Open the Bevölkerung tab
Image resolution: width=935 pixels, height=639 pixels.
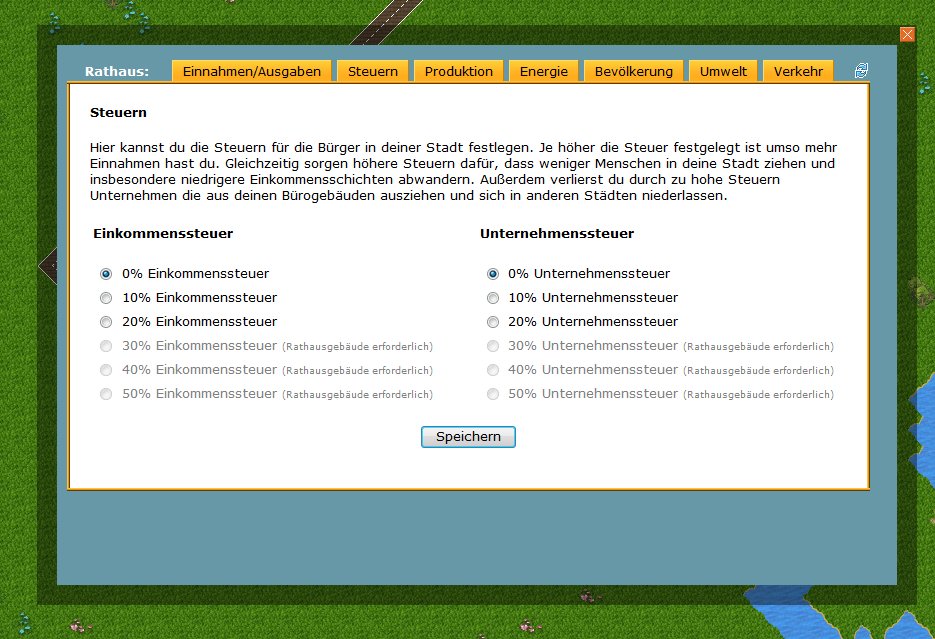pos(633,72)
